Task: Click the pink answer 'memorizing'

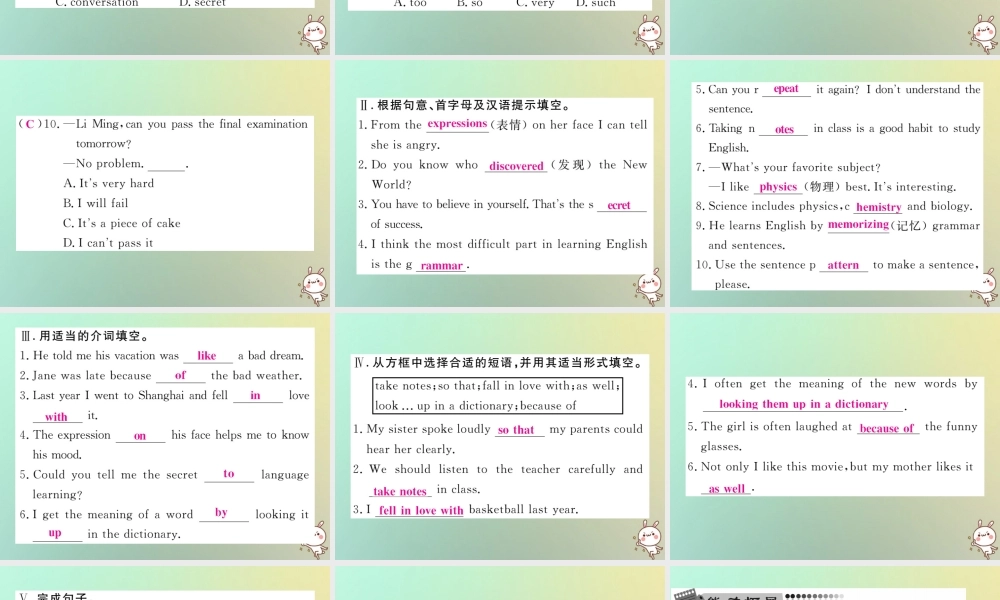Action: [x=858, y=224]
